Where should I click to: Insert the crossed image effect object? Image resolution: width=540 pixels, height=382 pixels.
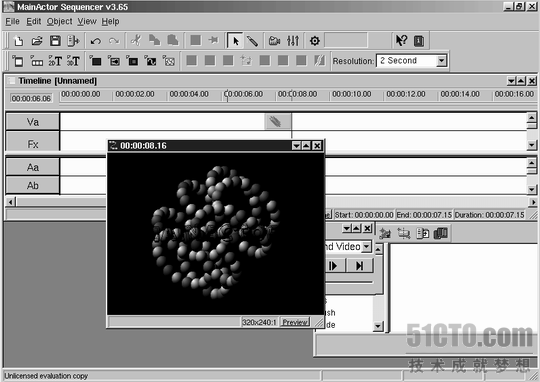point(169,61)
